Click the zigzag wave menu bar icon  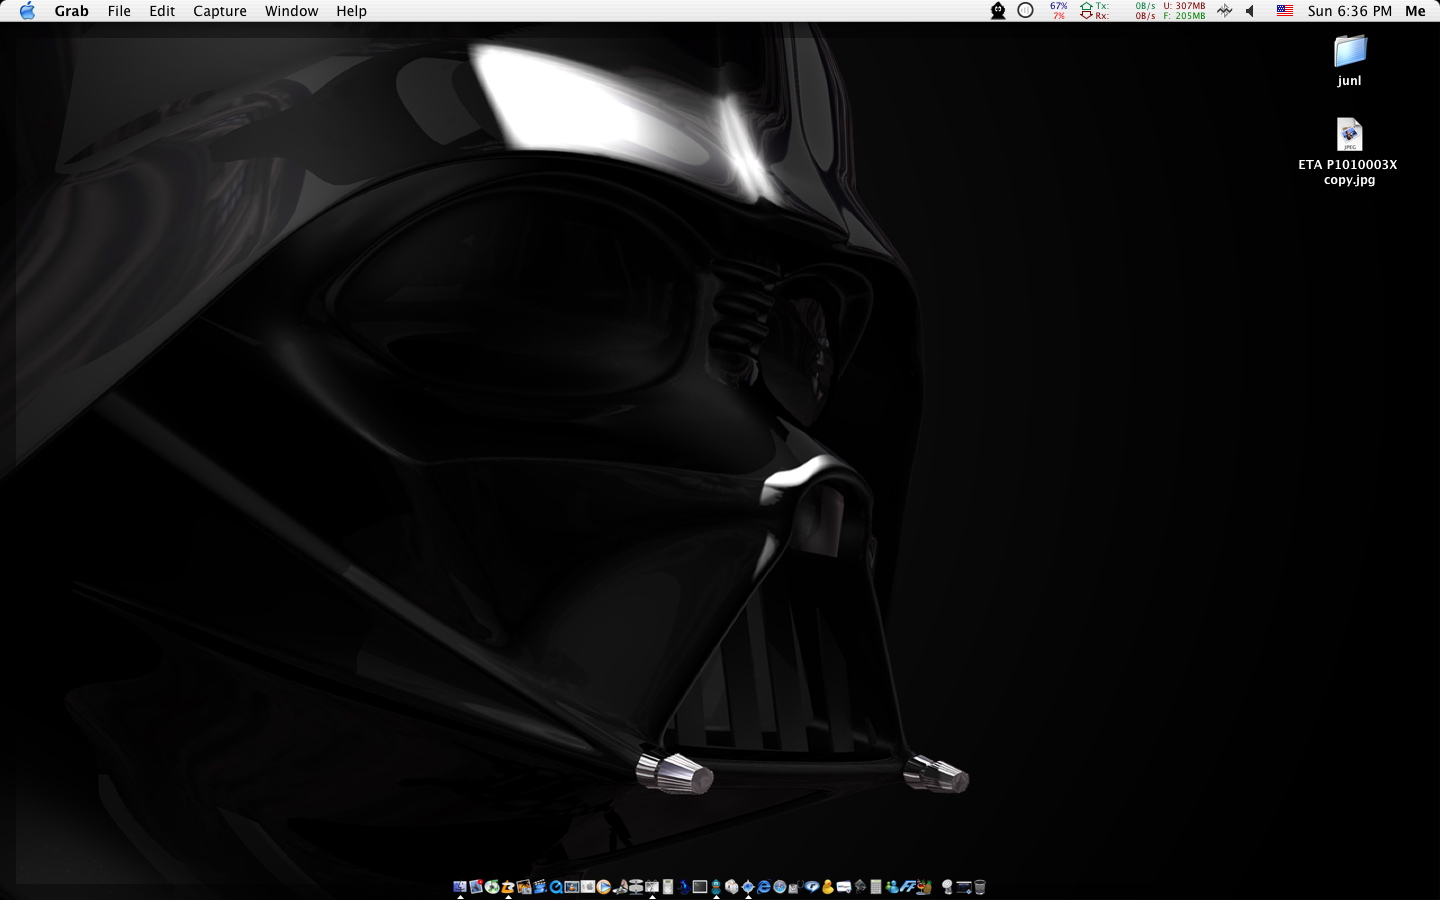(x=1224, y=11)
